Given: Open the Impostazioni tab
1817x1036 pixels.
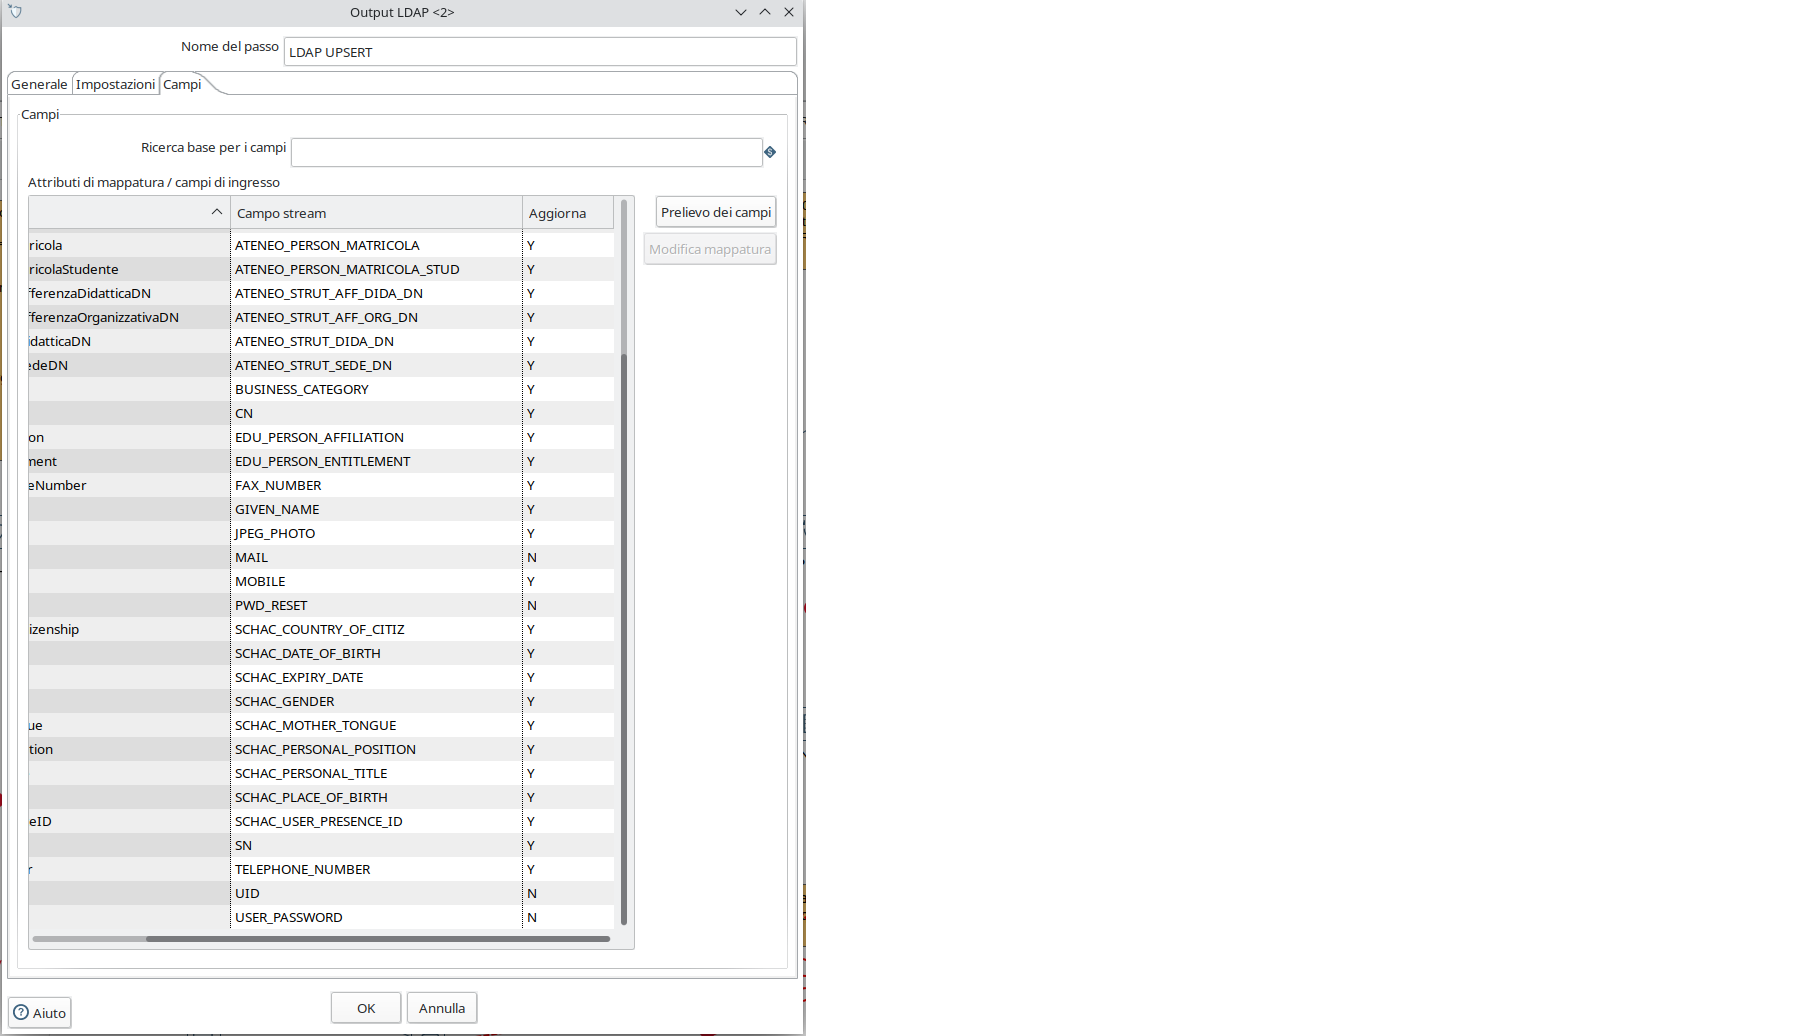Looking at the screenshot, I should pos(115,84).
